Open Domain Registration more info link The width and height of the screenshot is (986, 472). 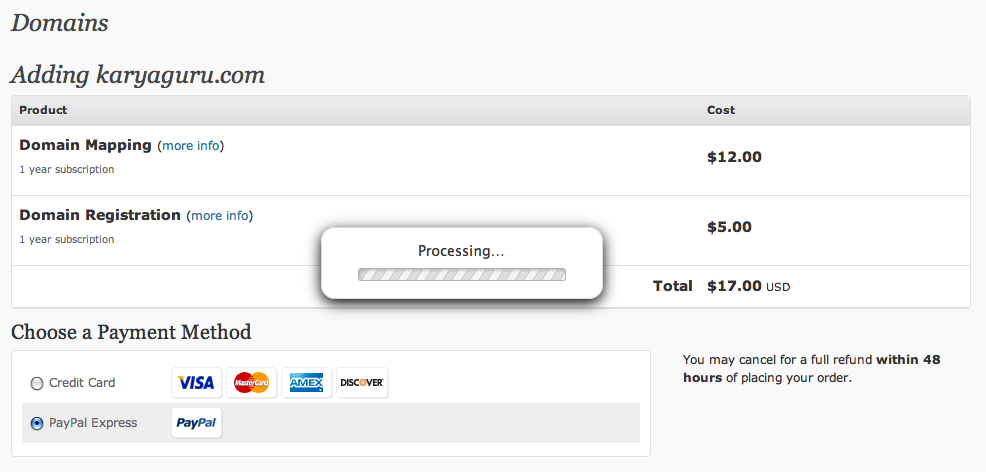coord(220,216)
